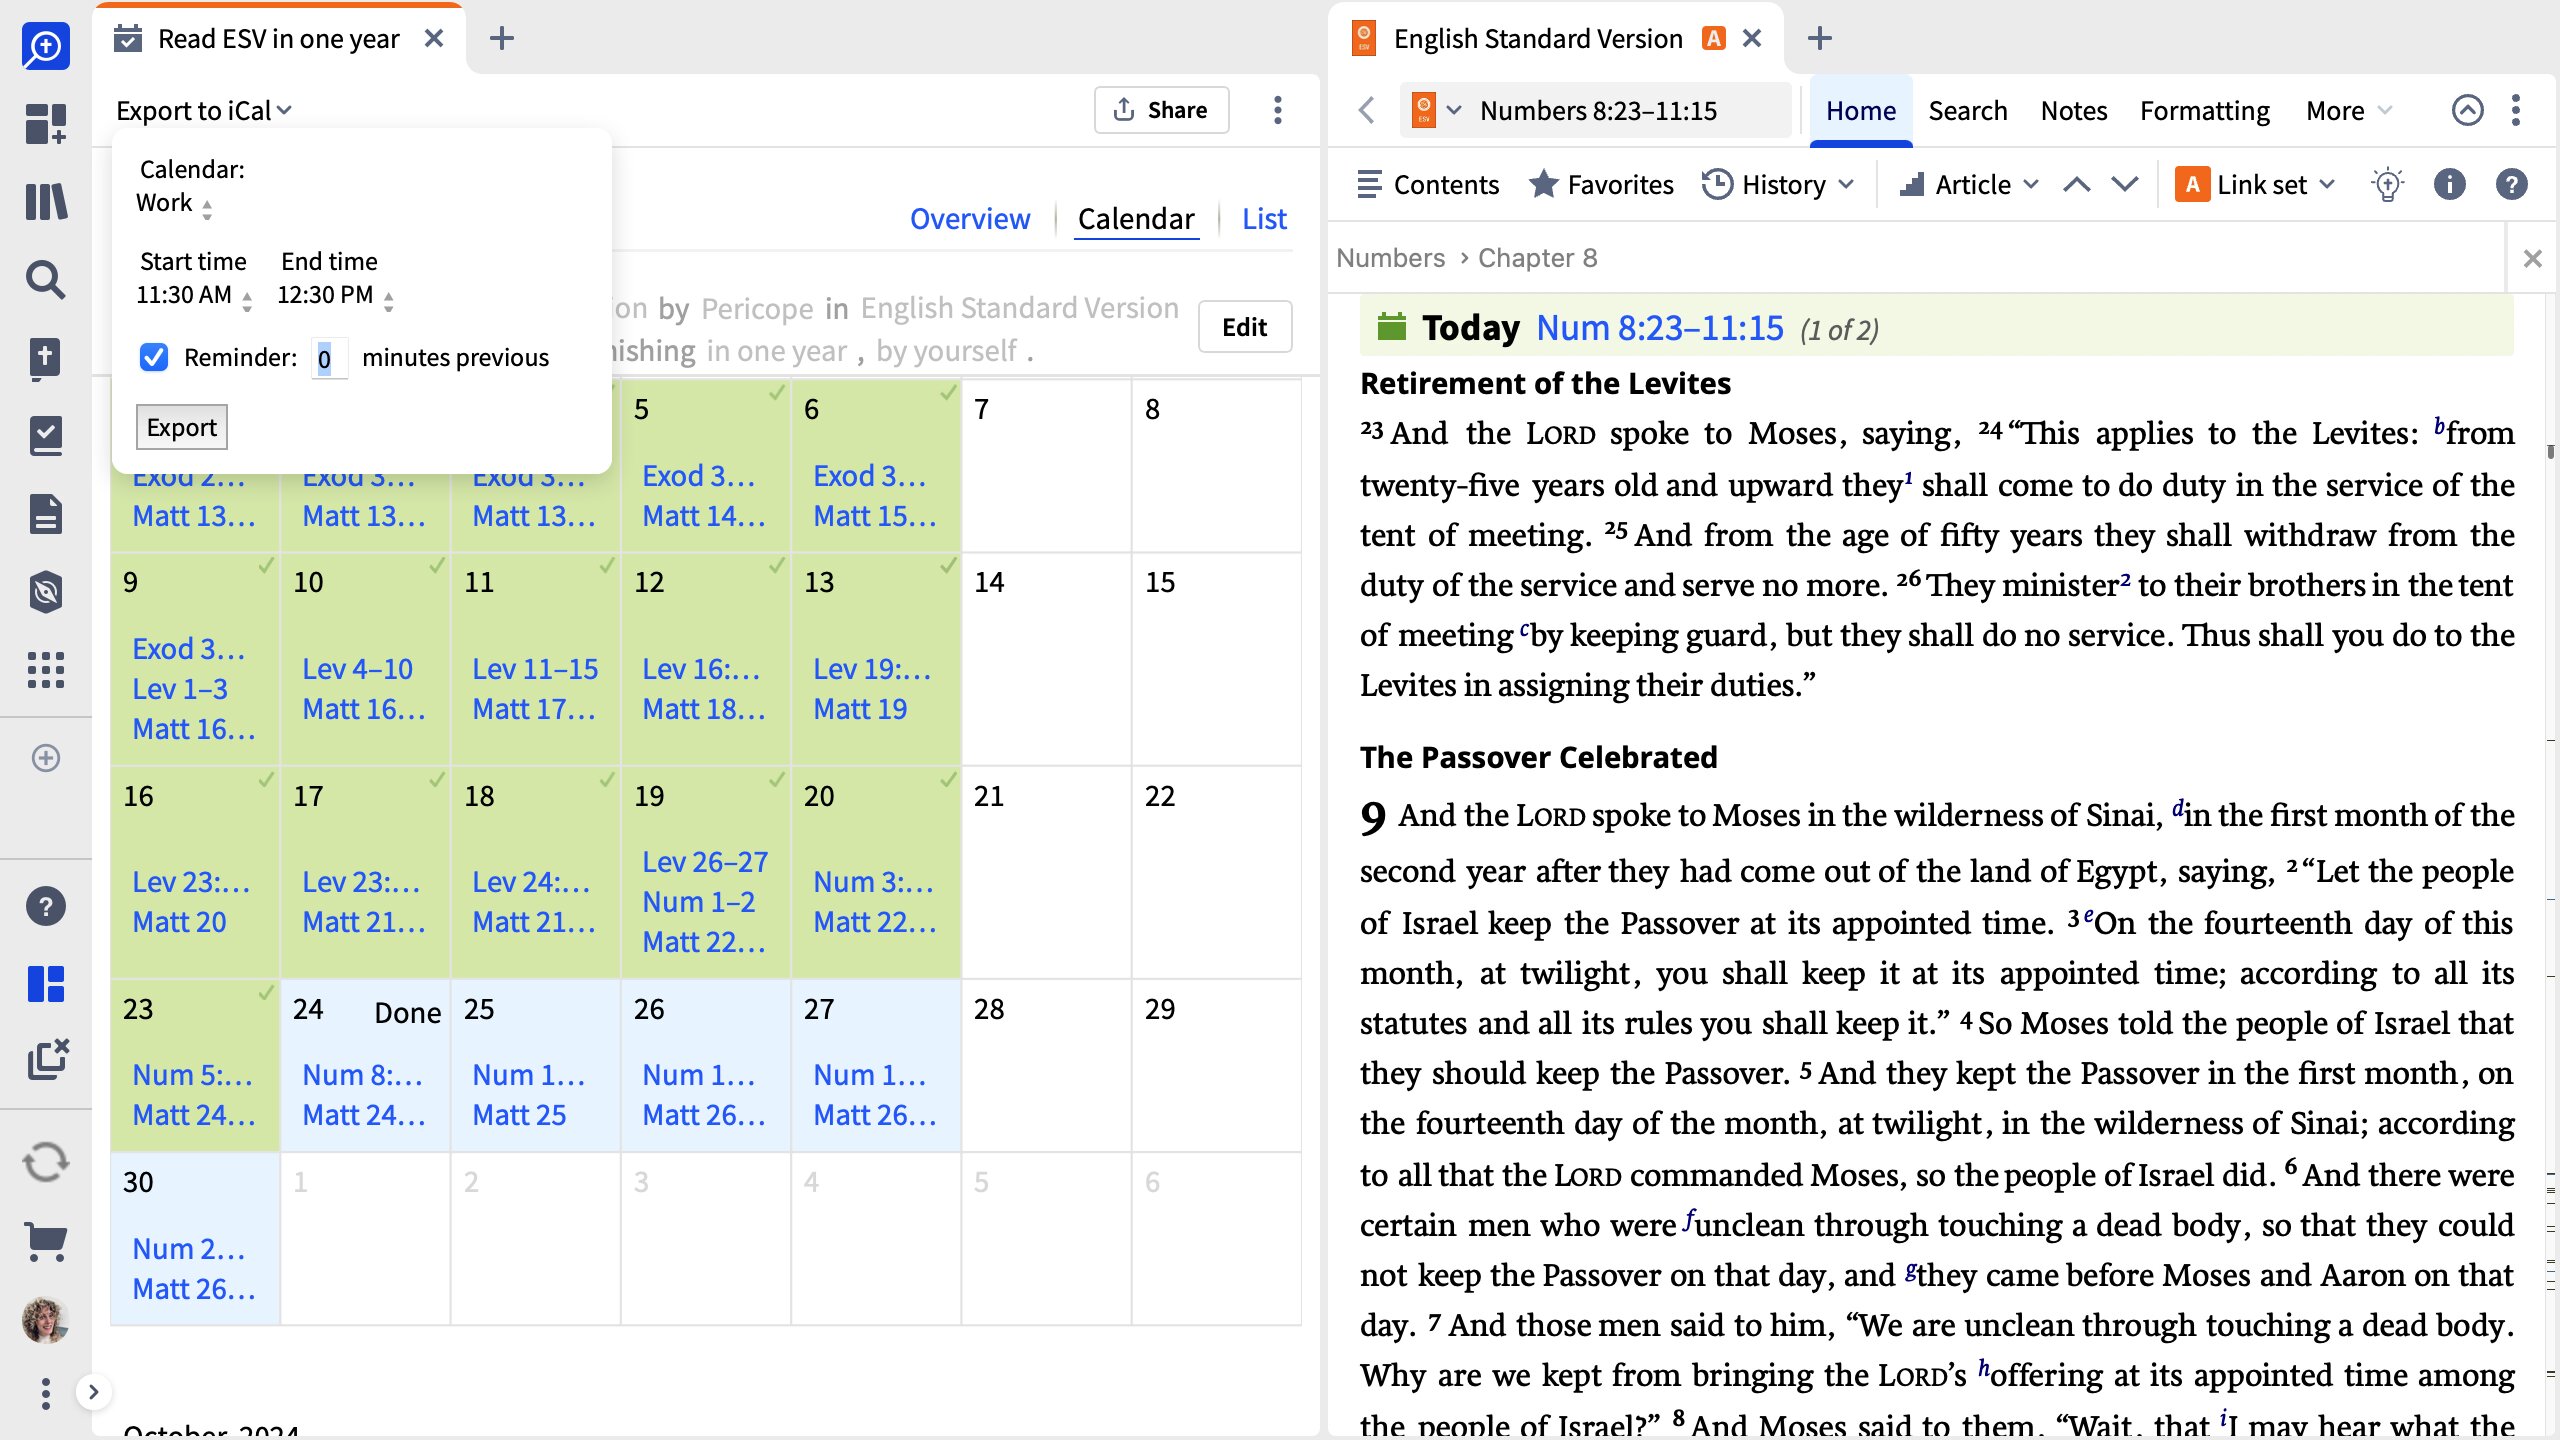Switch to the Search tab

1967,110
